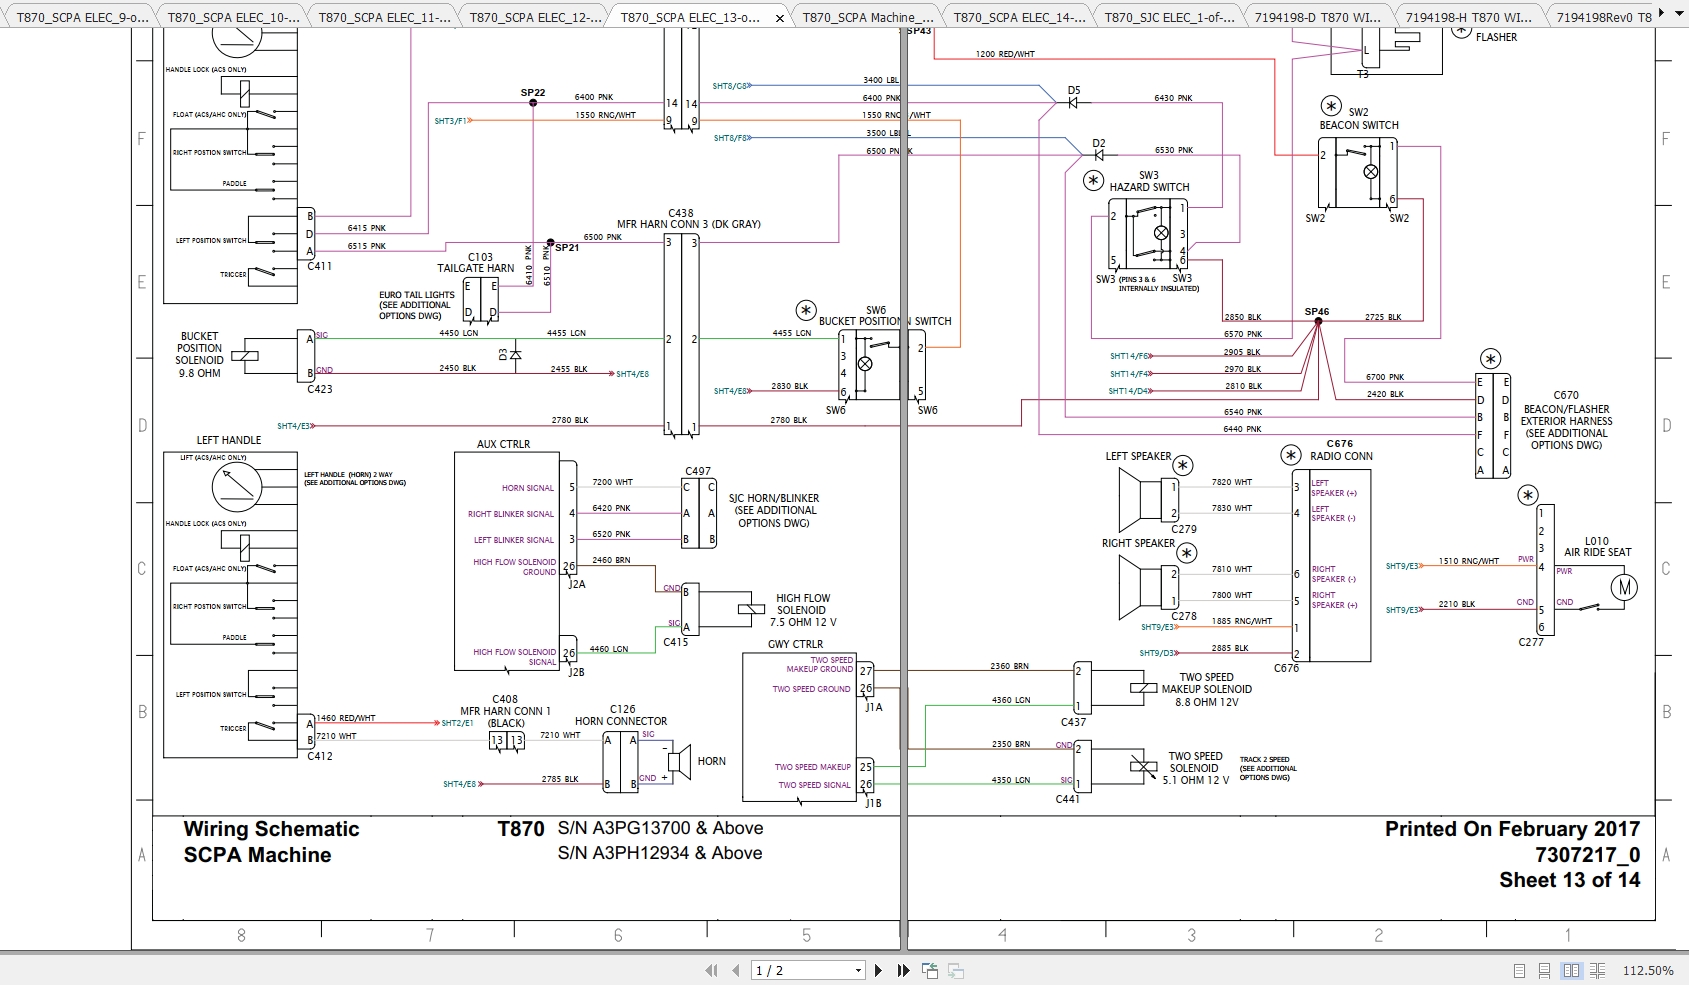
Task: Click the HORN CONNECTOR label
Action: (x=621, y=721)
